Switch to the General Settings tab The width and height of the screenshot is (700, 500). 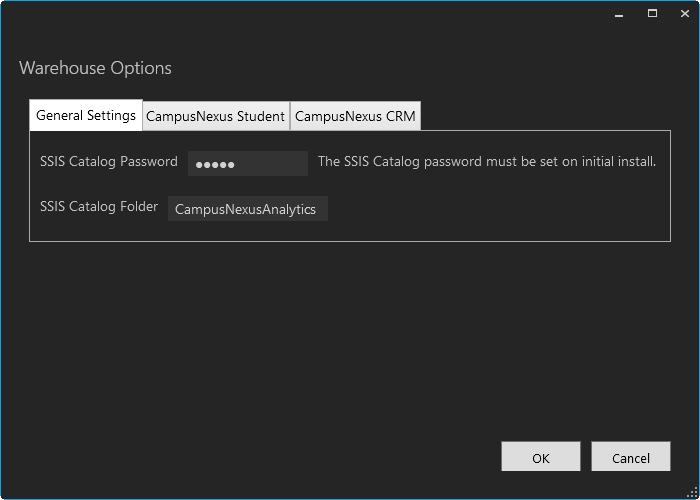[x=86, y=115]
